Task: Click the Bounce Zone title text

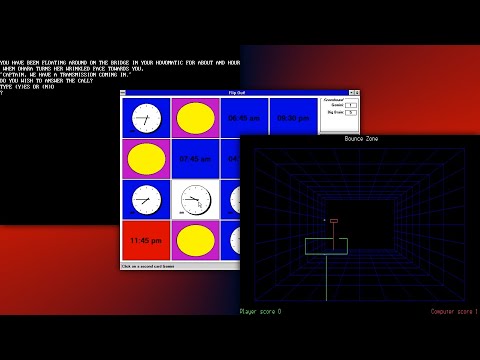Action: 361,139
